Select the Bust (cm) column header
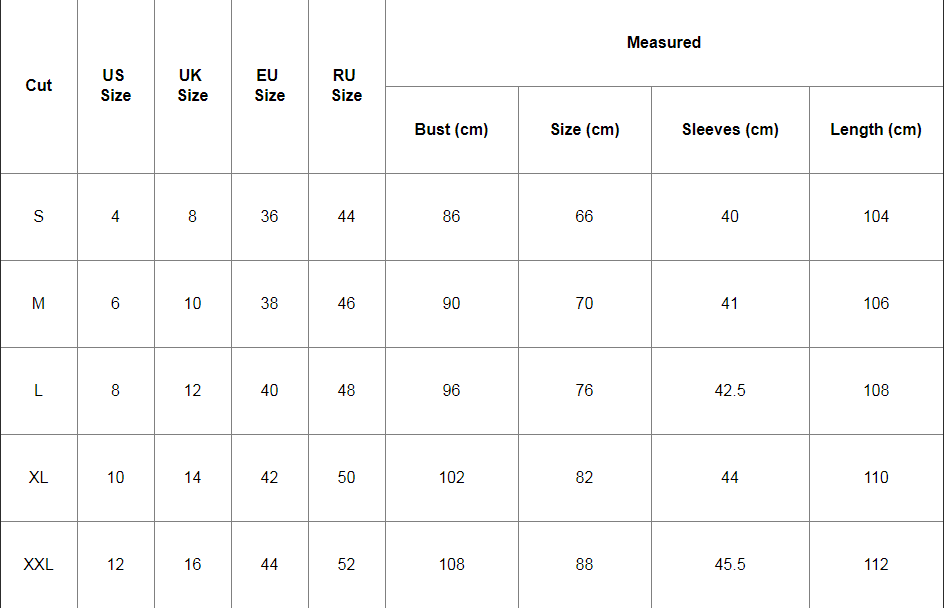944x608 pixels. 451,130
